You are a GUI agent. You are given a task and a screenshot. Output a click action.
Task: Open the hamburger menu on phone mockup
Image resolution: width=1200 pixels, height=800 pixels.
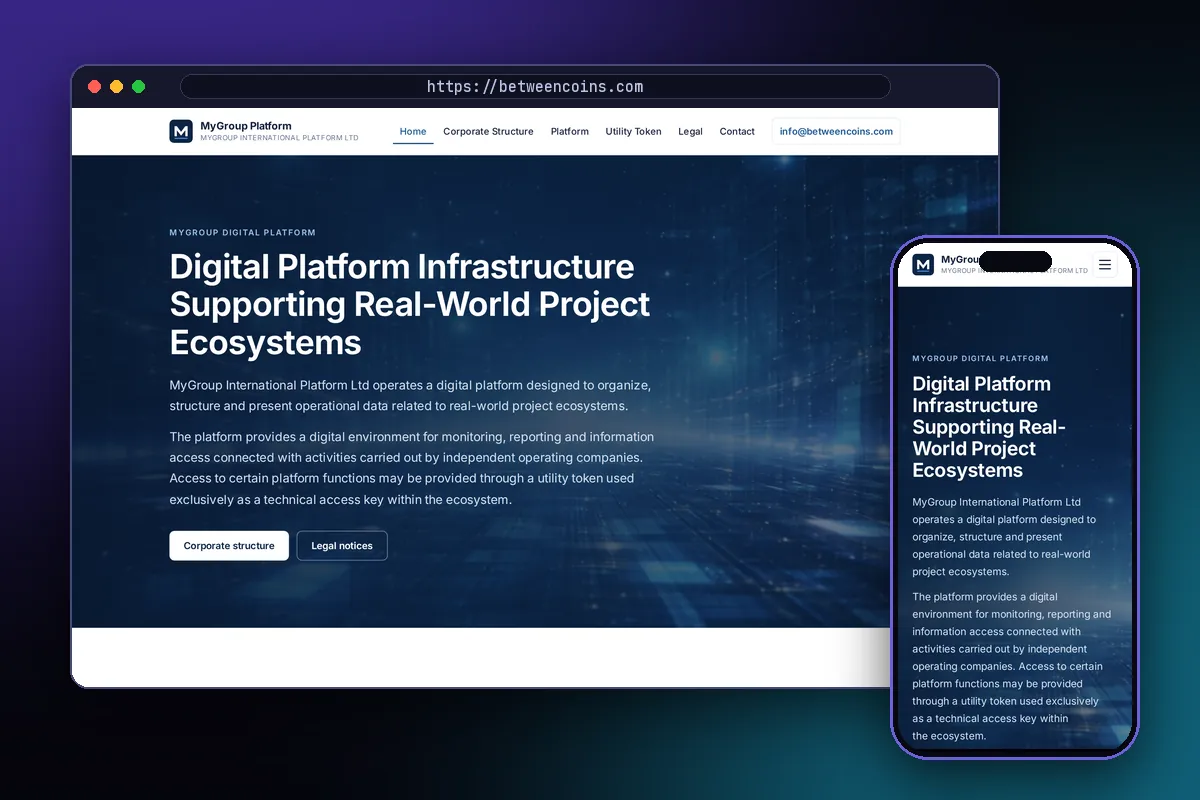tap(1105, 265)
